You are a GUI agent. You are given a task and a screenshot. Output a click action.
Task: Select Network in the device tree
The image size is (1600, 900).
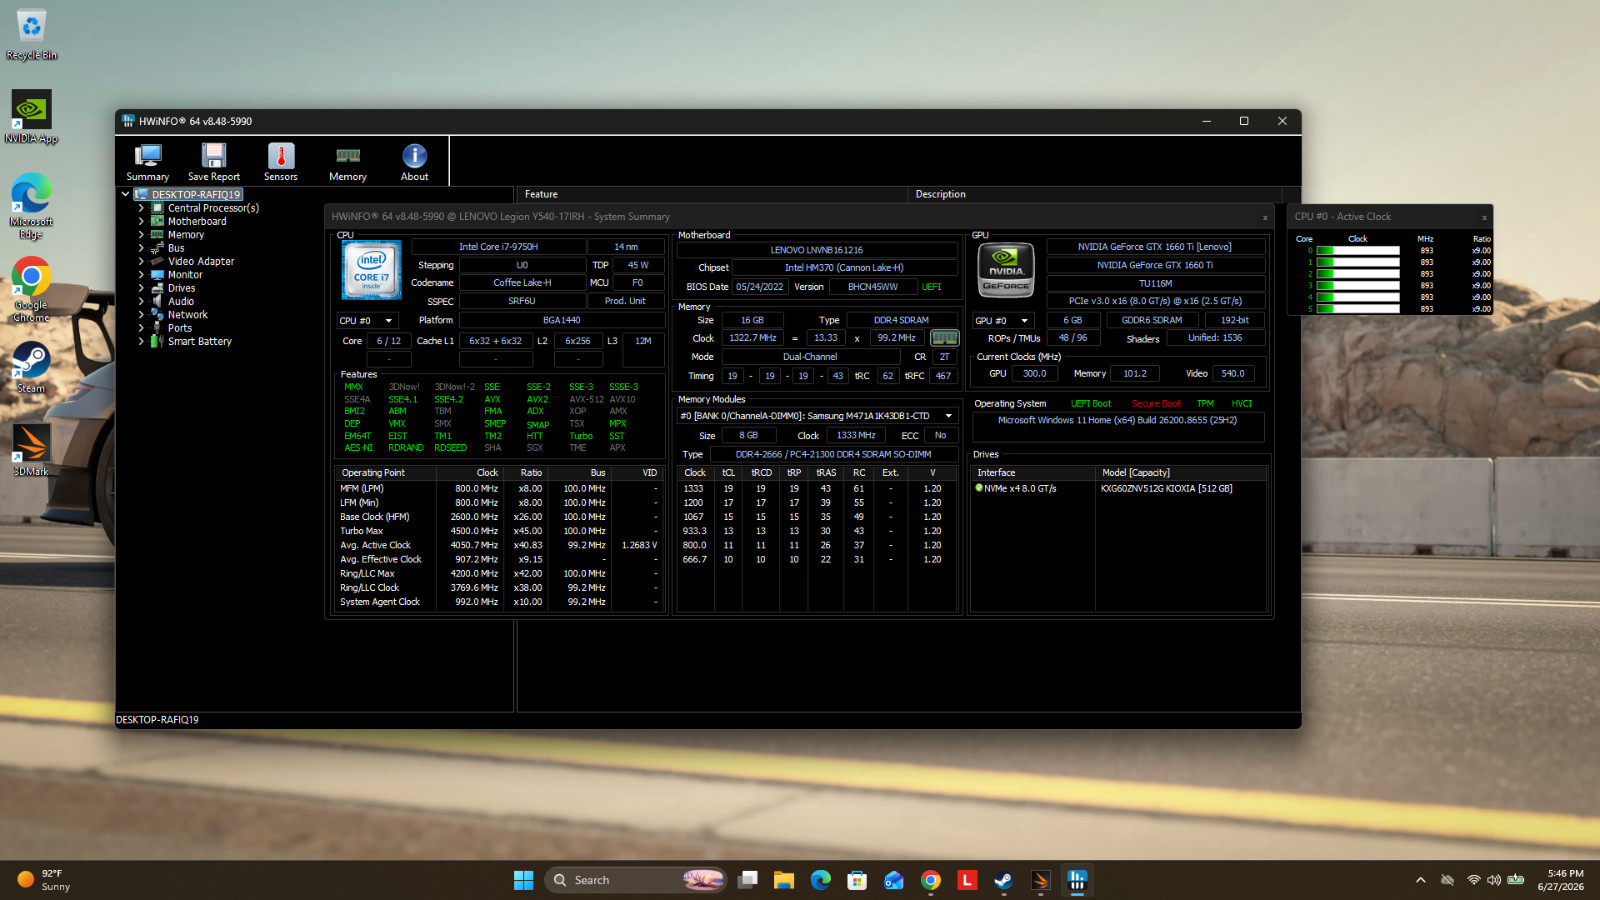coord(188,315)
